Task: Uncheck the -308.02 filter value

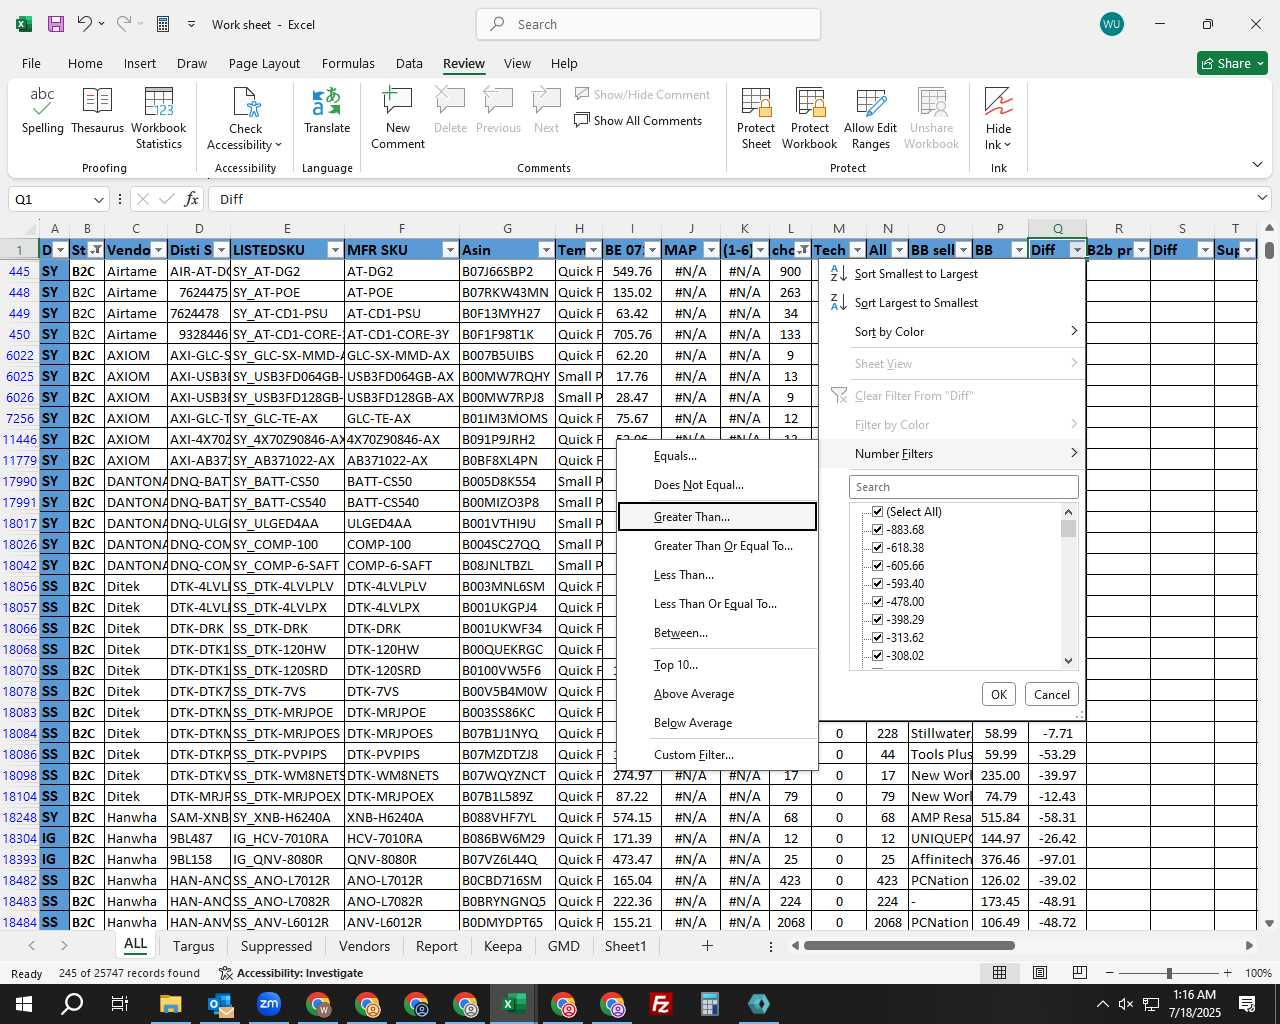Action: [877, 656]
